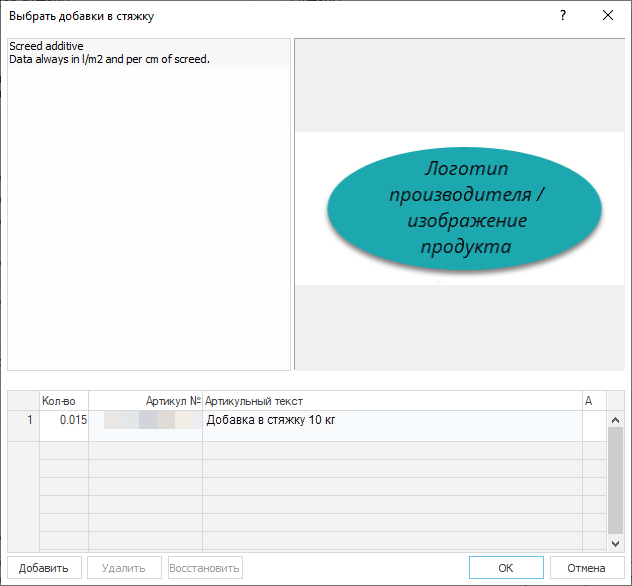The width and height of the screenshot is (632, 586).
Task: Click the Кол-во column header
Action: [64, 401]
